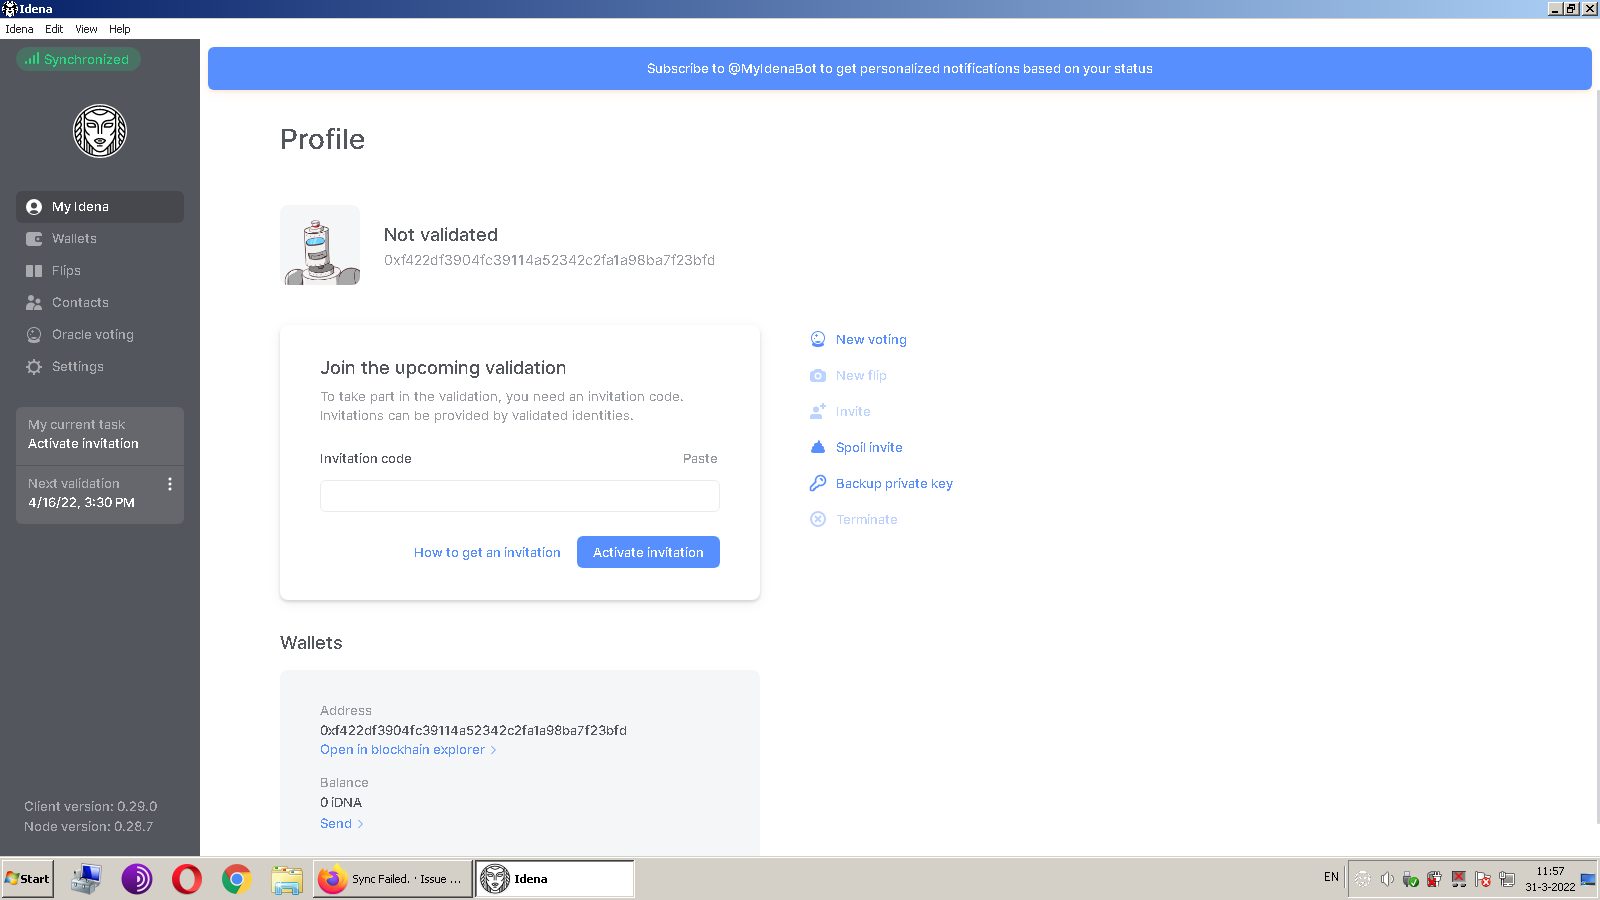Click the Idena logo in the sidebar
The image size is (1600, 900).
(x=100, y=131)
